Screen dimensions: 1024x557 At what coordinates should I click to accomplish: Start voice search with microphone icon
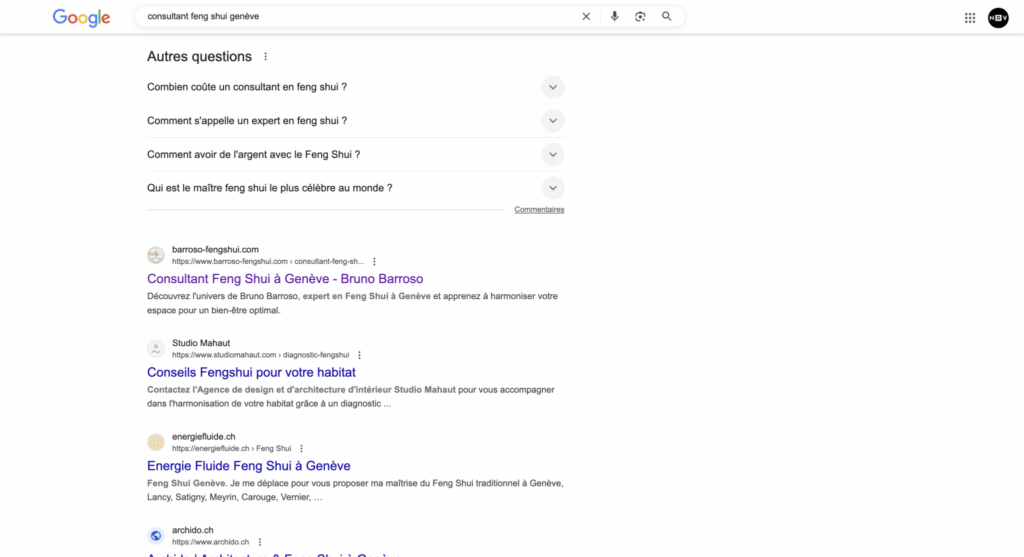(x=614, y=16)
